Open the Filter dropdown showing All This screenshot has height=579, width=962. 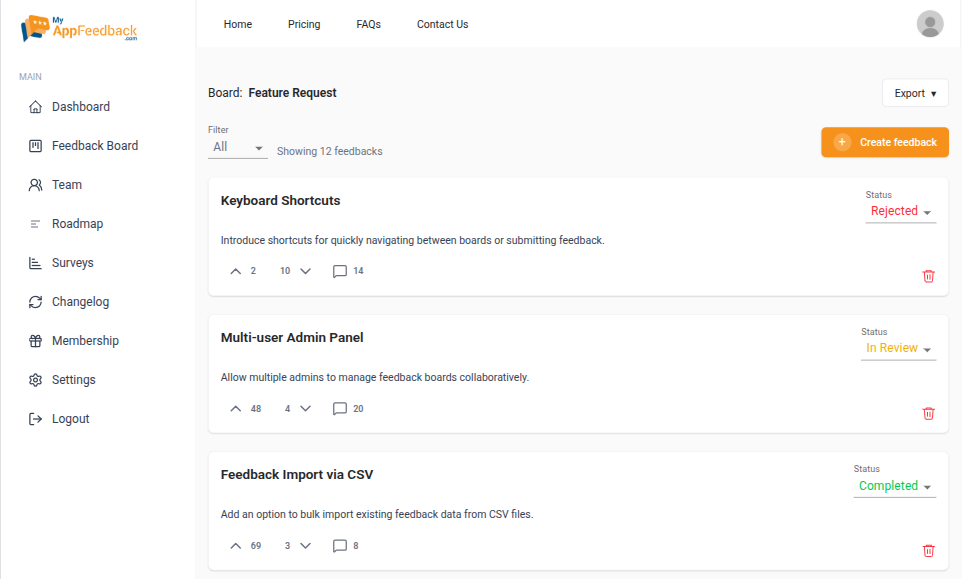coord(237,146)
